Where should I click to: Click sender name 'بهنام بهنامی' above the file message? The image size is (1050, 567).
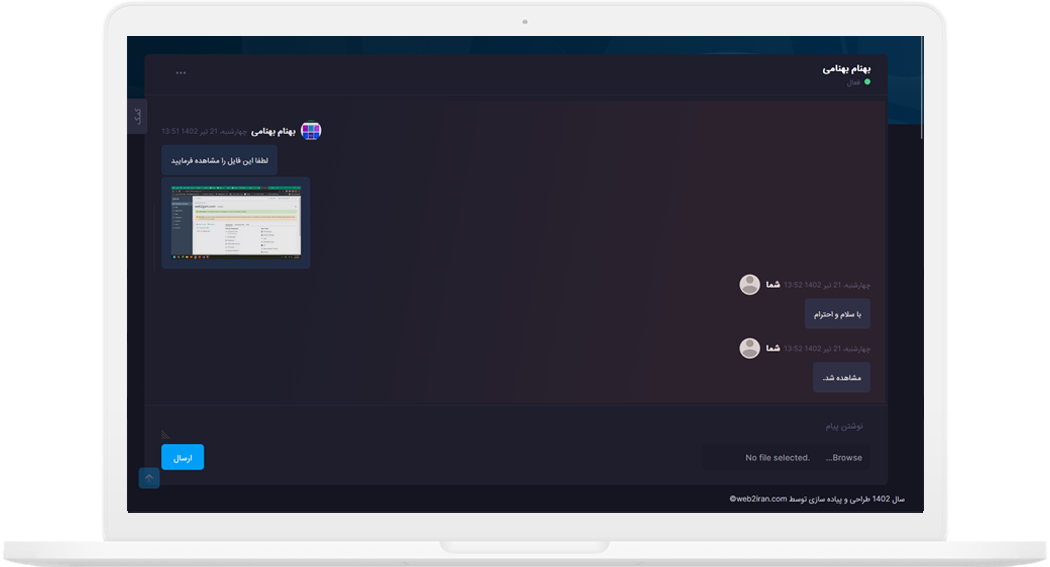point(273,131)
